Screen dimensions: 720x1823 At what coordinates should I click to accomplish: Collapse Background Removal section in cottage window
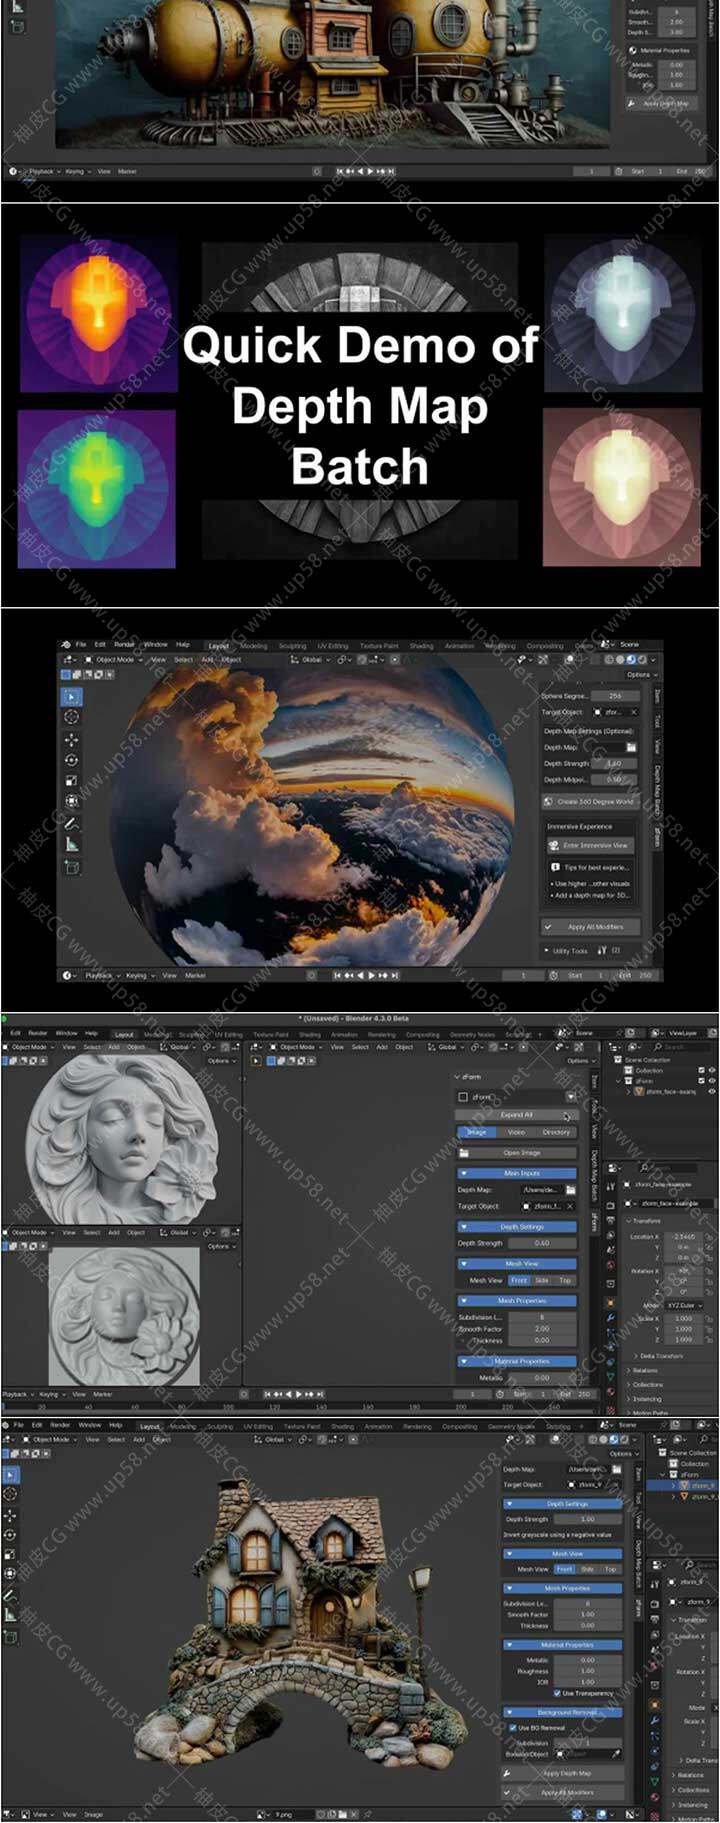562,1712
